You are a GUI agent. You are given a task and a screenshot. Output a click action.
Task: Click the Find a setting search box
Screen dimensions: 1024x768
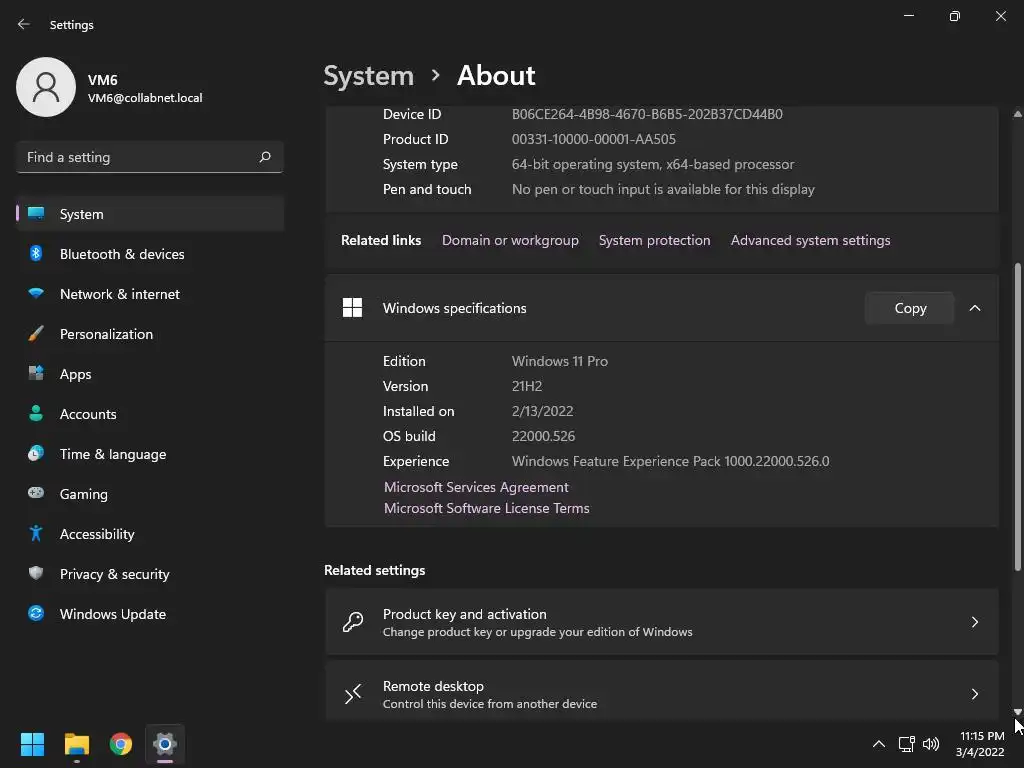(x=140, y=157)
